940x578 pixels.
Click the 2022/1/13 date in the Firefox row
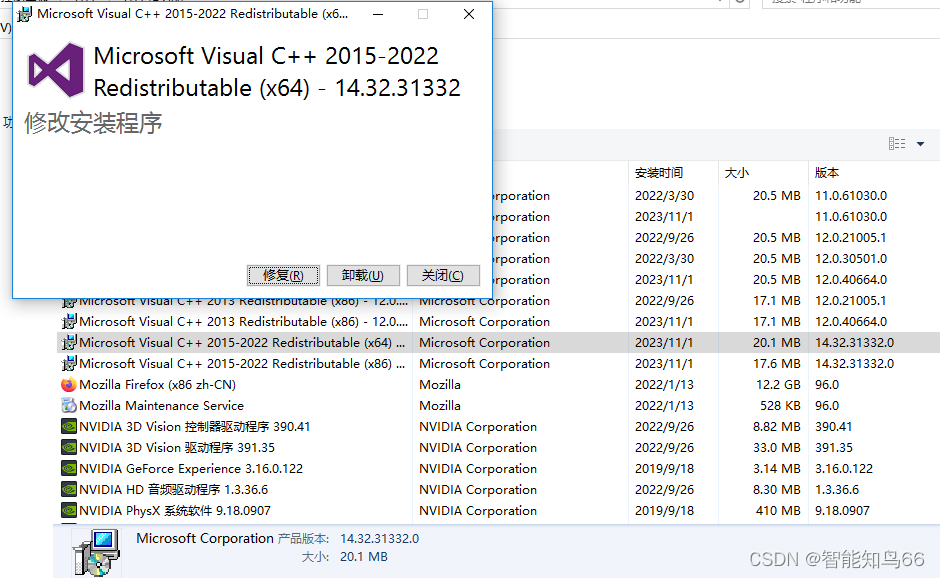click(x=664, y=384)
